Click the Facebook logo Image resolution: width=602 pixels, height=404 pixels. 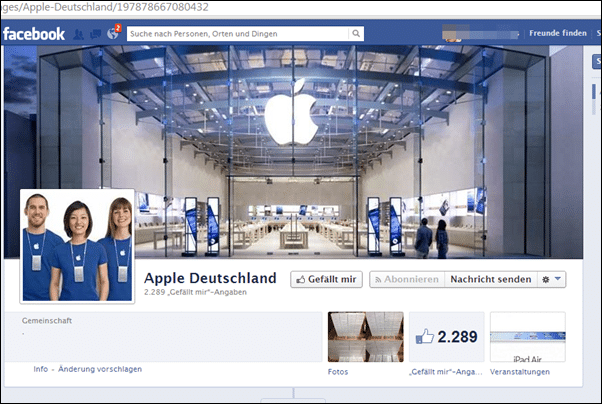tap(34, 34)
